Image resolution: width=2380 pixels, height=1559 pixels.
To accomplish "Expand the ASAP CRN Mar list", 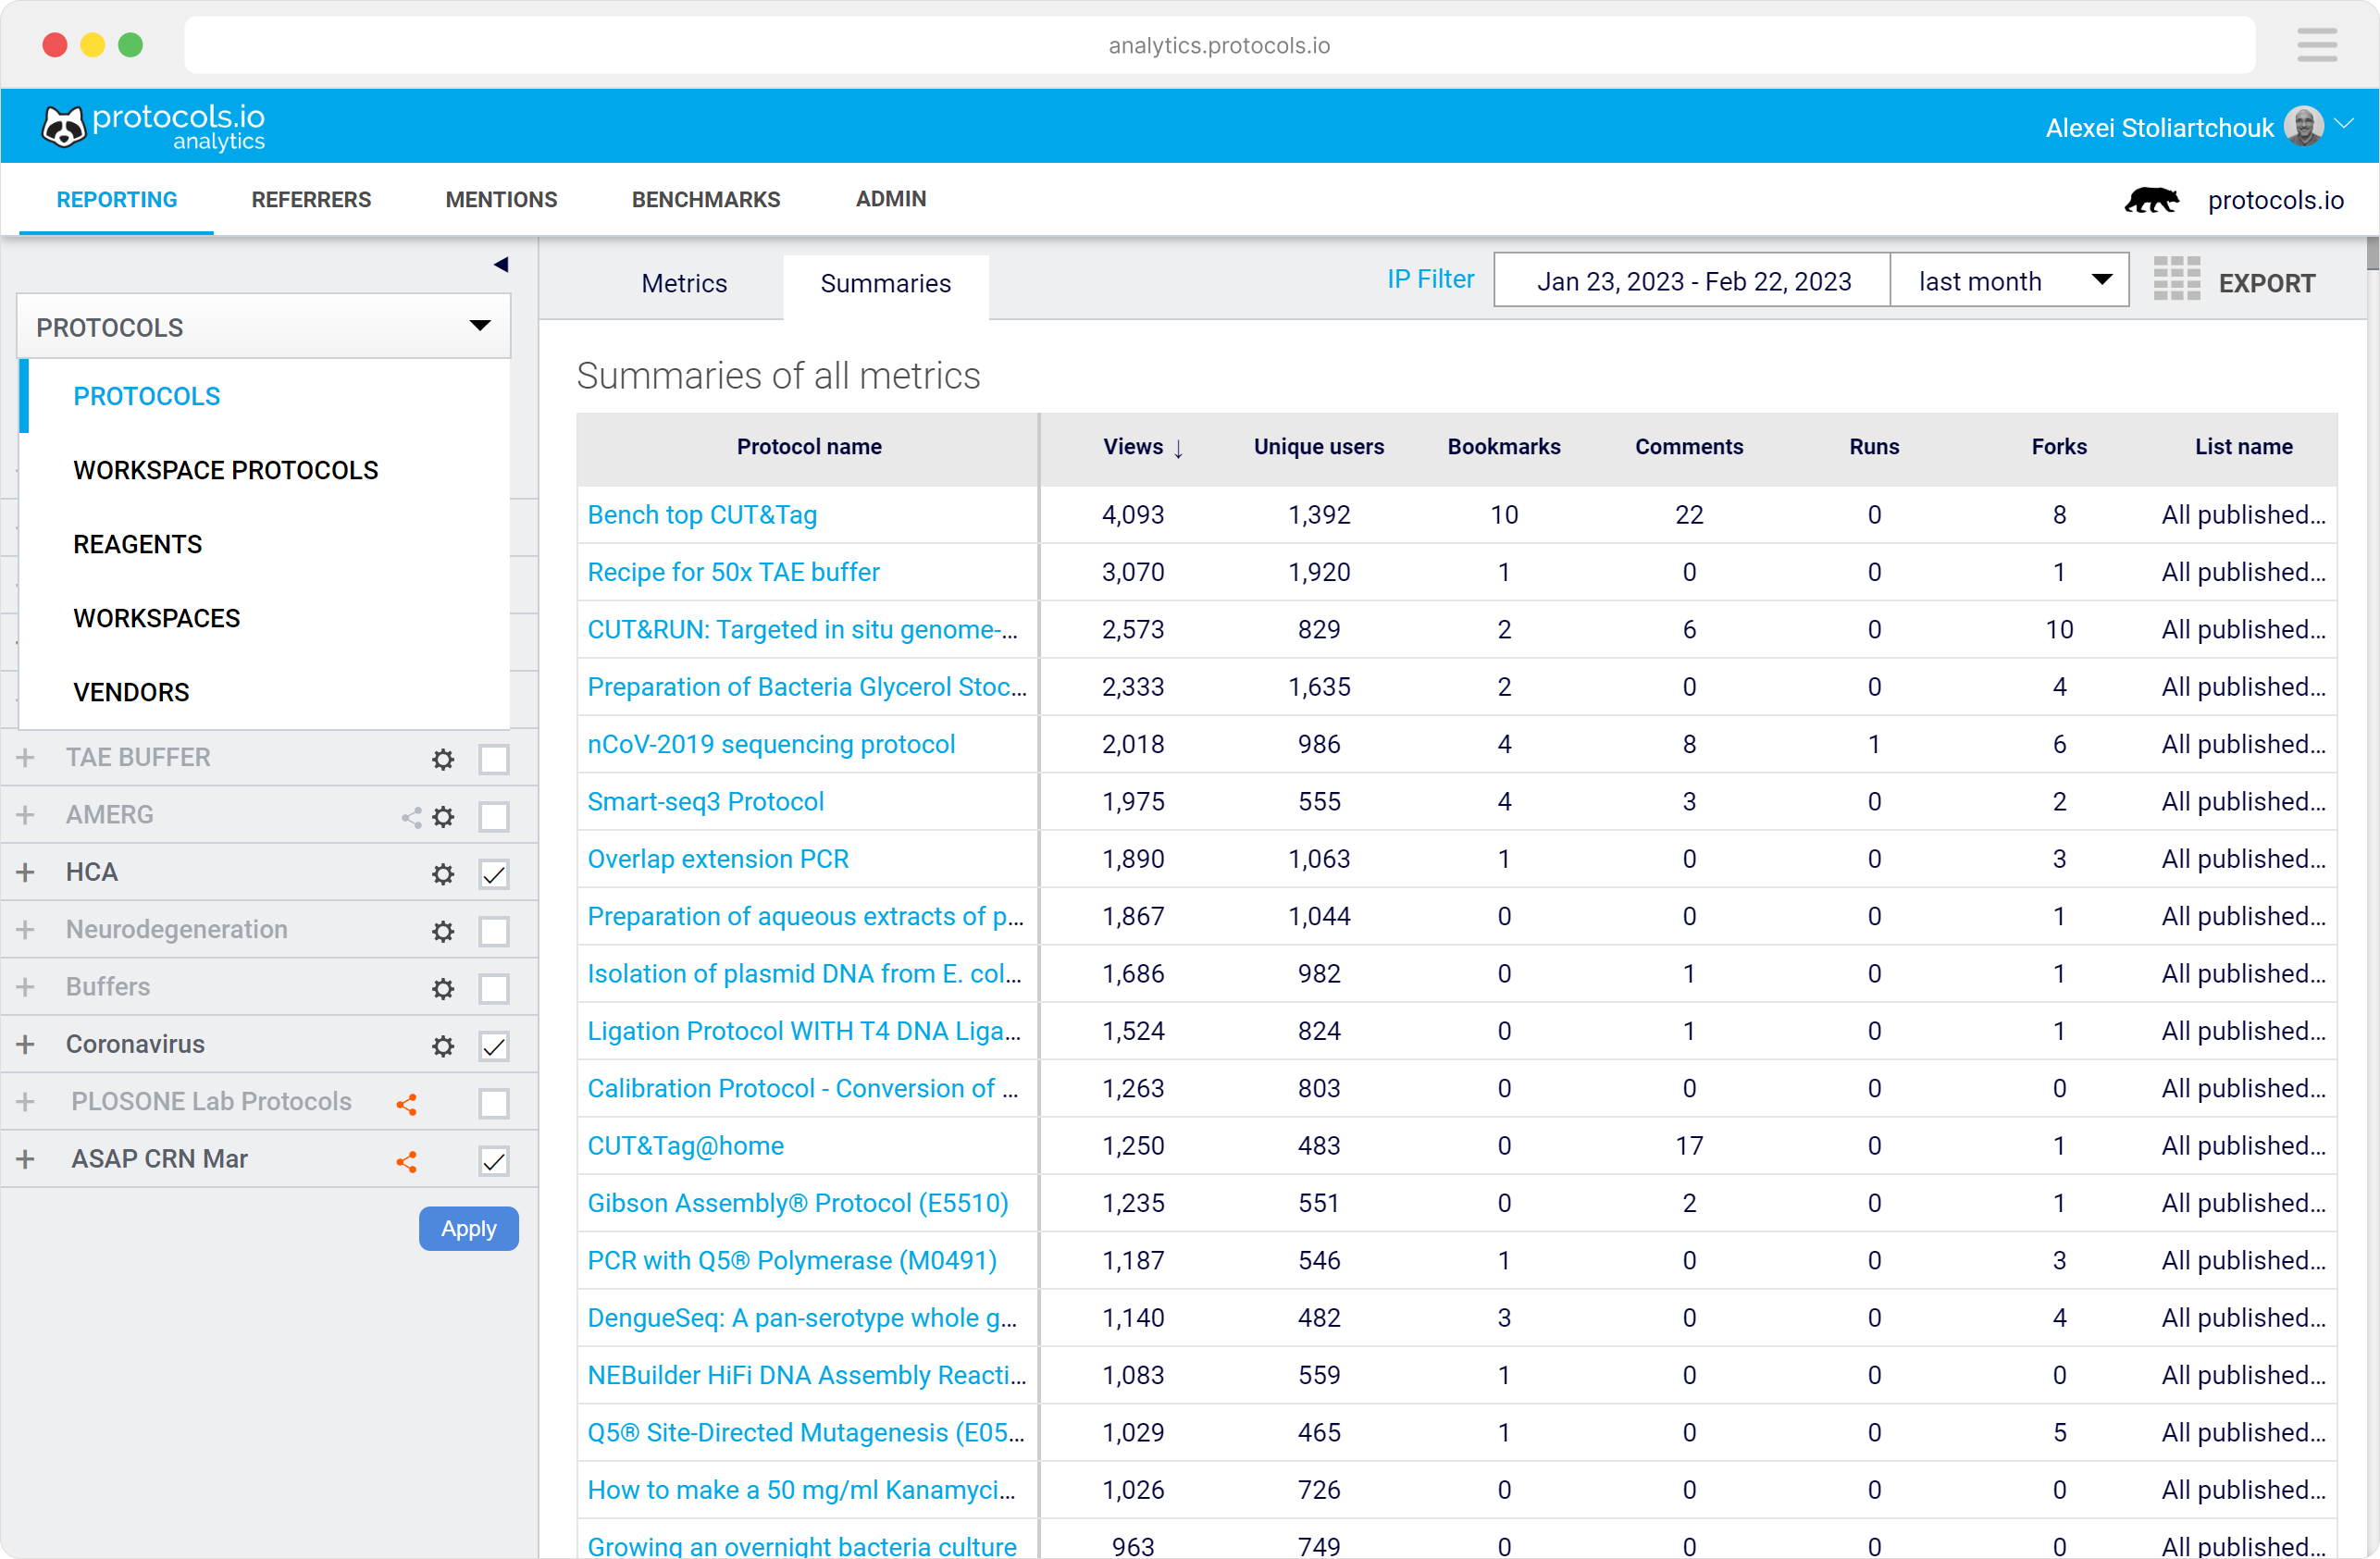I will pos(25,1159).
